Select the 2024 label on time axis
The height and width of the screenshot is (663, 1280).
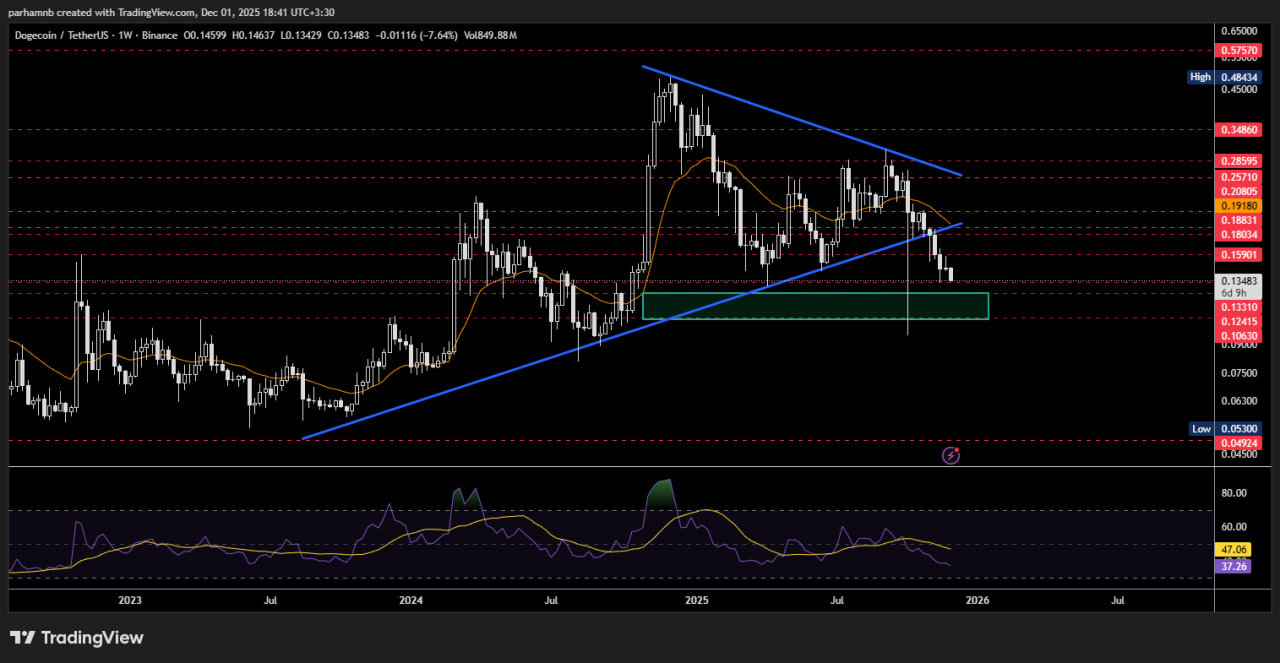(410, 601)
